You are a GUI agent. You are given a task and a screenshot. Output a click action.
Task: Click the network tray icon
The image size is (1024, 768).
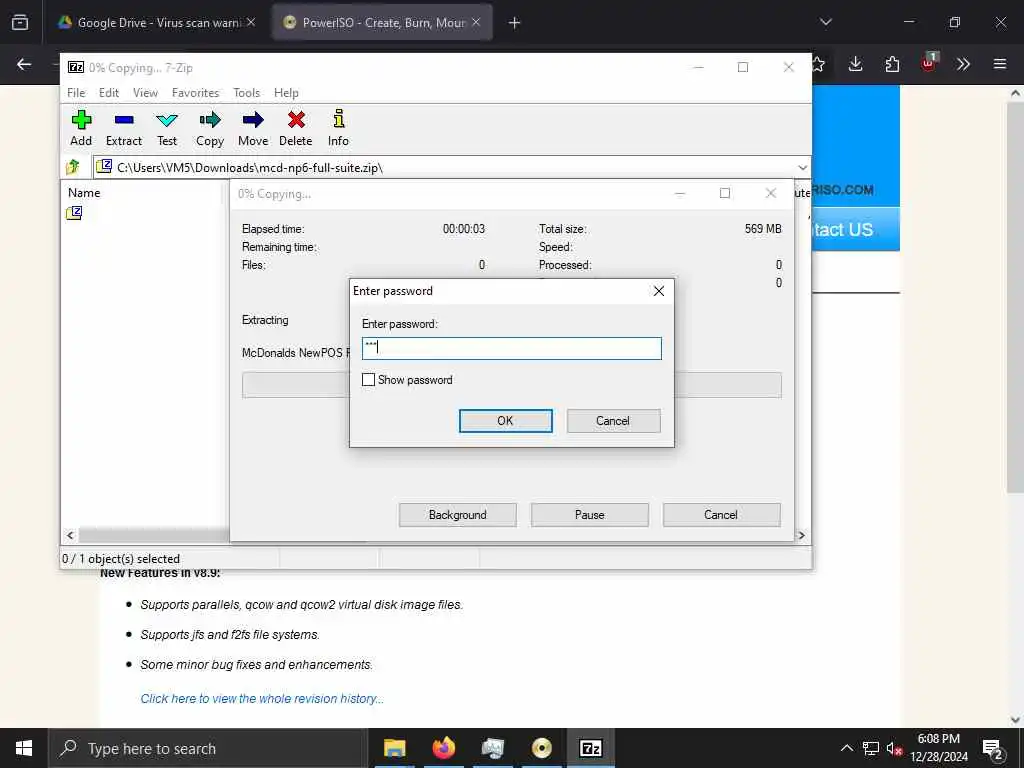(871, 748)
